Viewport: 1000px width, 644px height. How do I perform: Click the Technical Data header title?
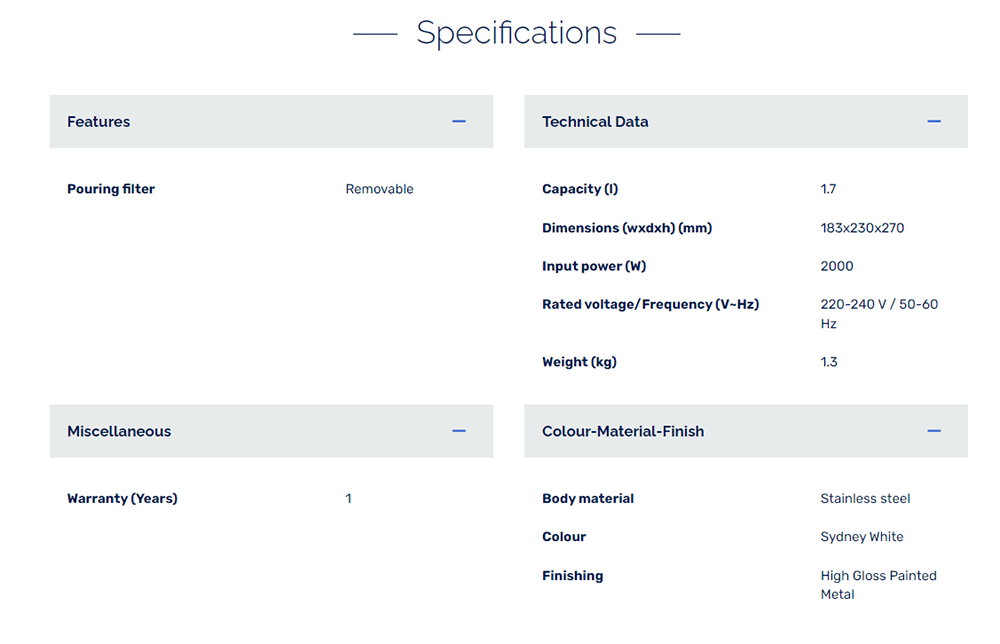[x=595, y=122]
